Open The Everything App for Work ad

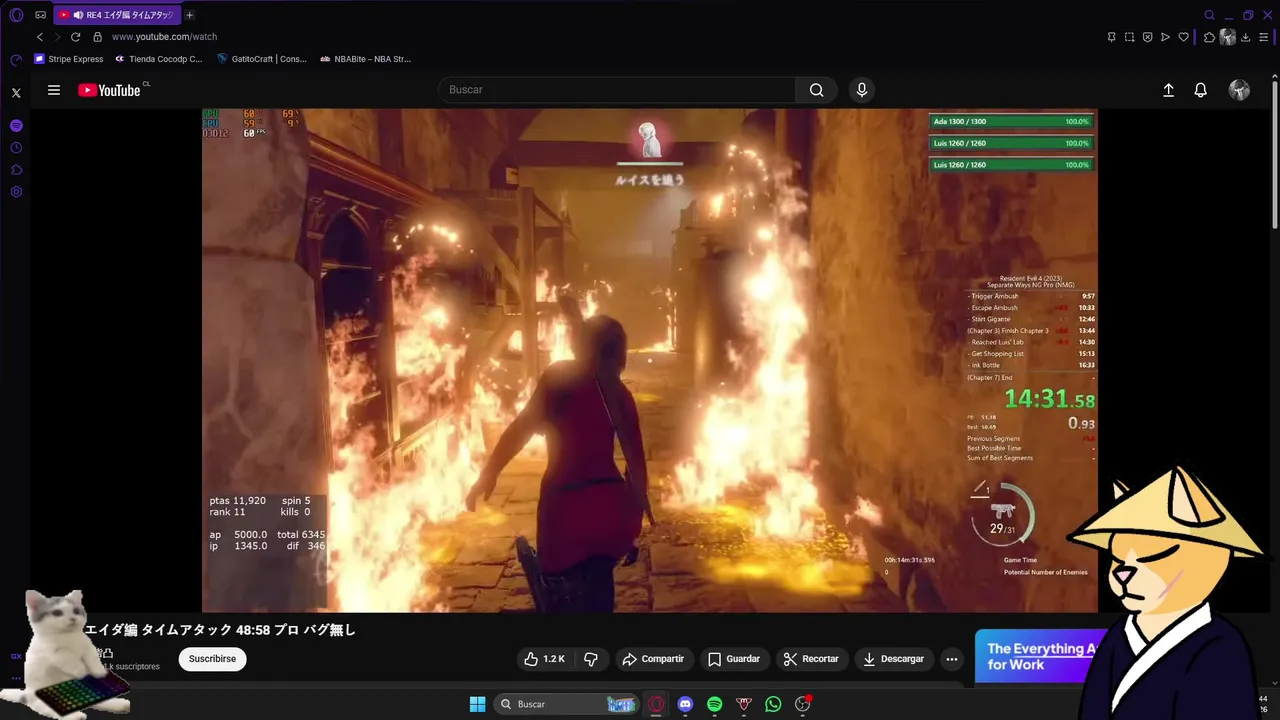(1040, 656)
